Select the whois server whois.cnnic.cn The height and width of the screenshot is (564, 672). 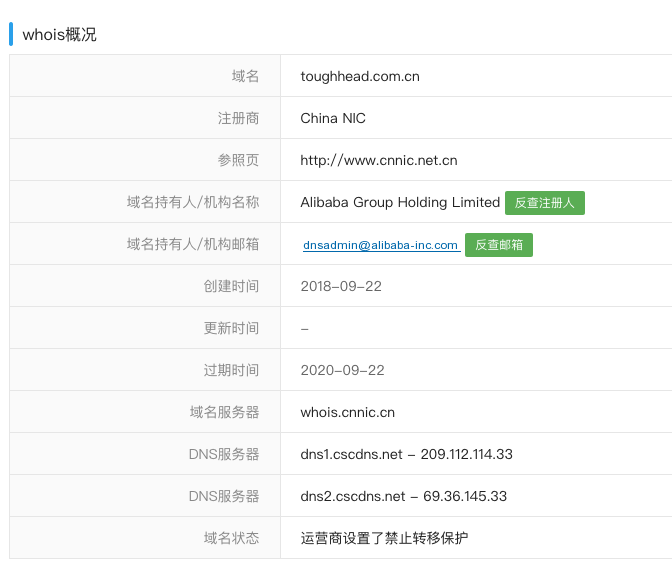click(x=348, y=412)
